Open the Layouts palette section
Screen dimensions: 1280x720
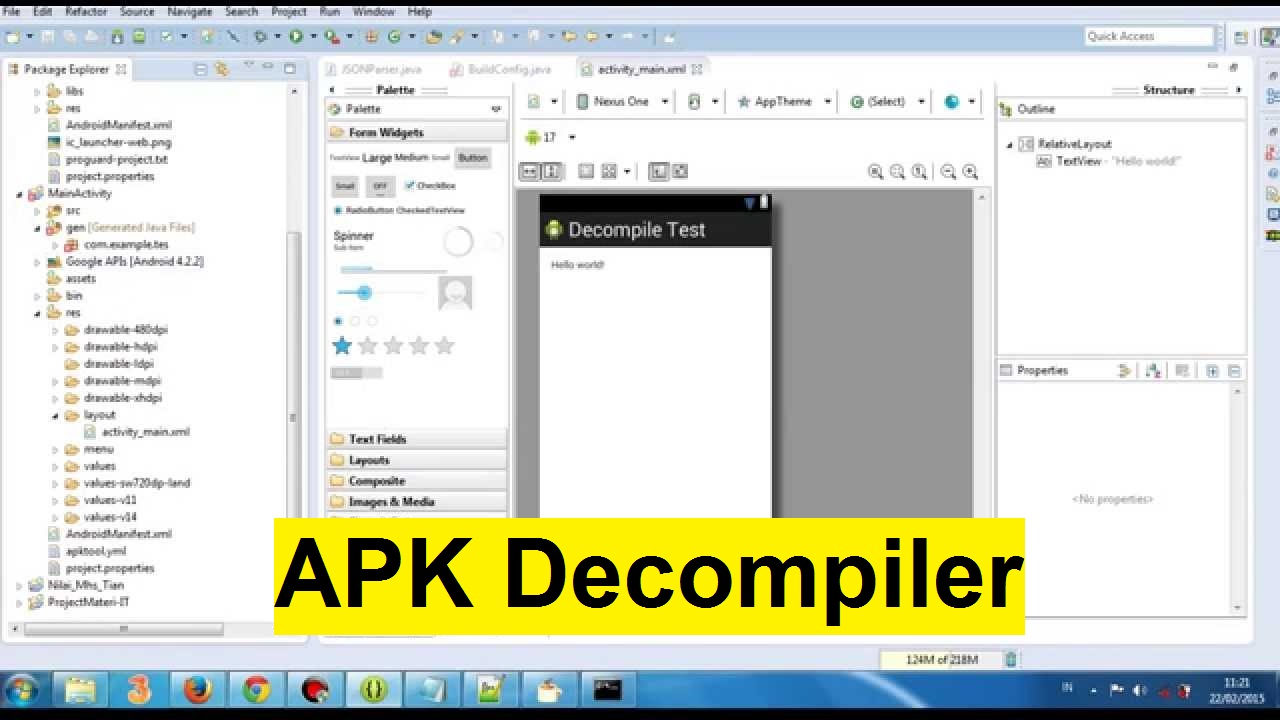point(417,460)
